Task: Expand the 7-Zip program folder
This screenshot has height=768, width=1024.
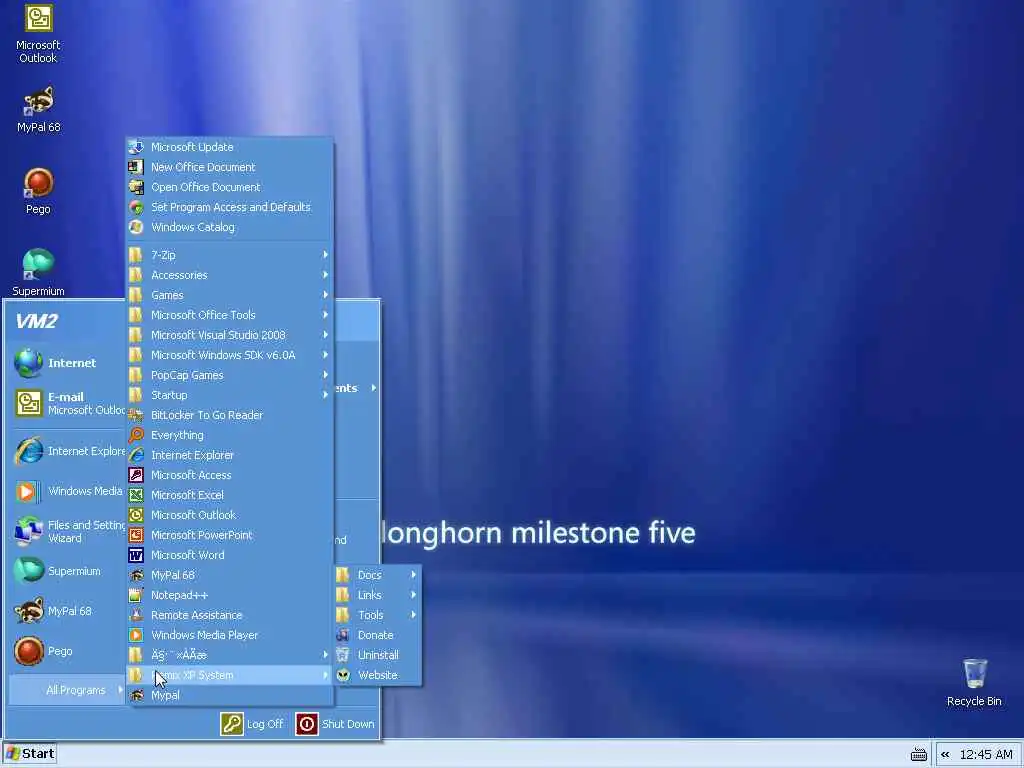Action: tap(229, 255)
